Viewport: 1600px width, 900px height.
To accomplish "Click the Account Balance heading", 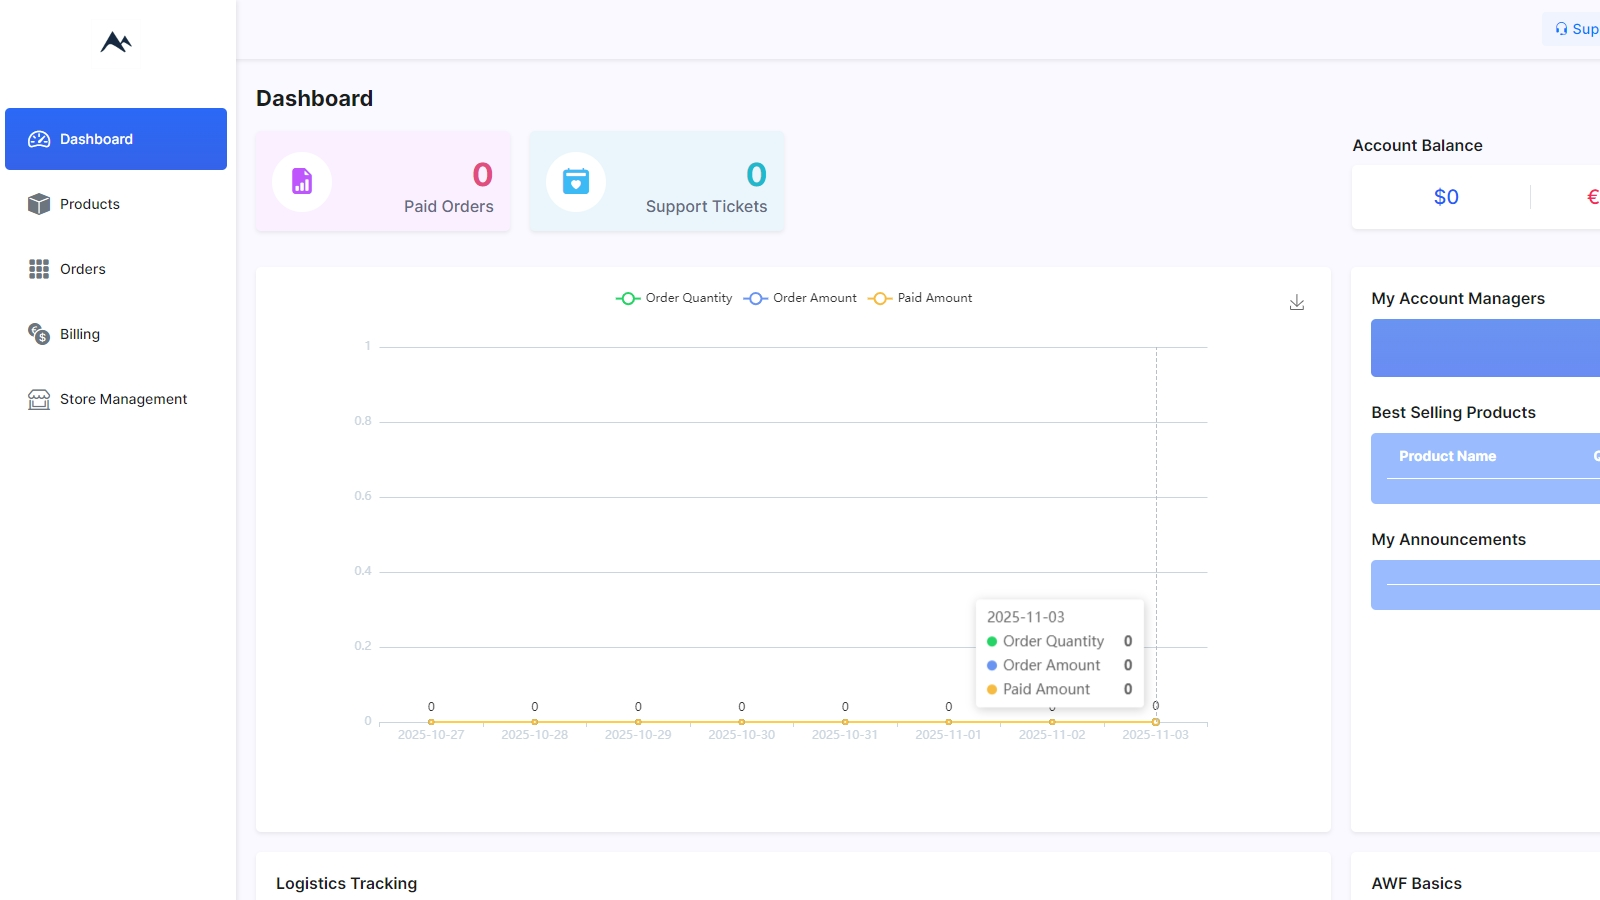I will tap(1417, 145).
